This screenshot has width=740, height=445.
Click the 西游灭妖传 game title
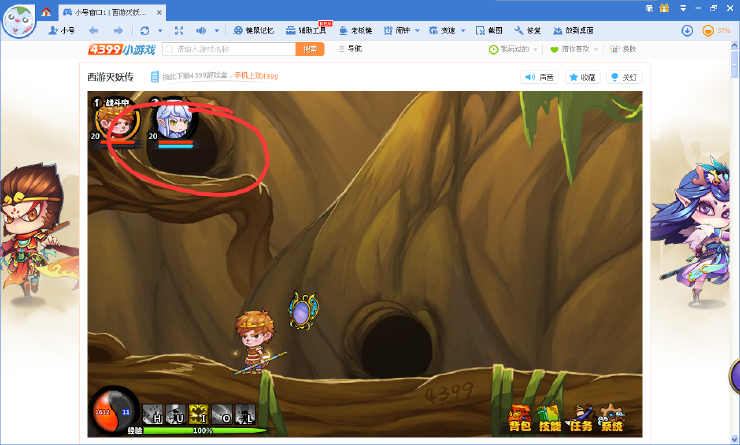[x=110, y=77]
